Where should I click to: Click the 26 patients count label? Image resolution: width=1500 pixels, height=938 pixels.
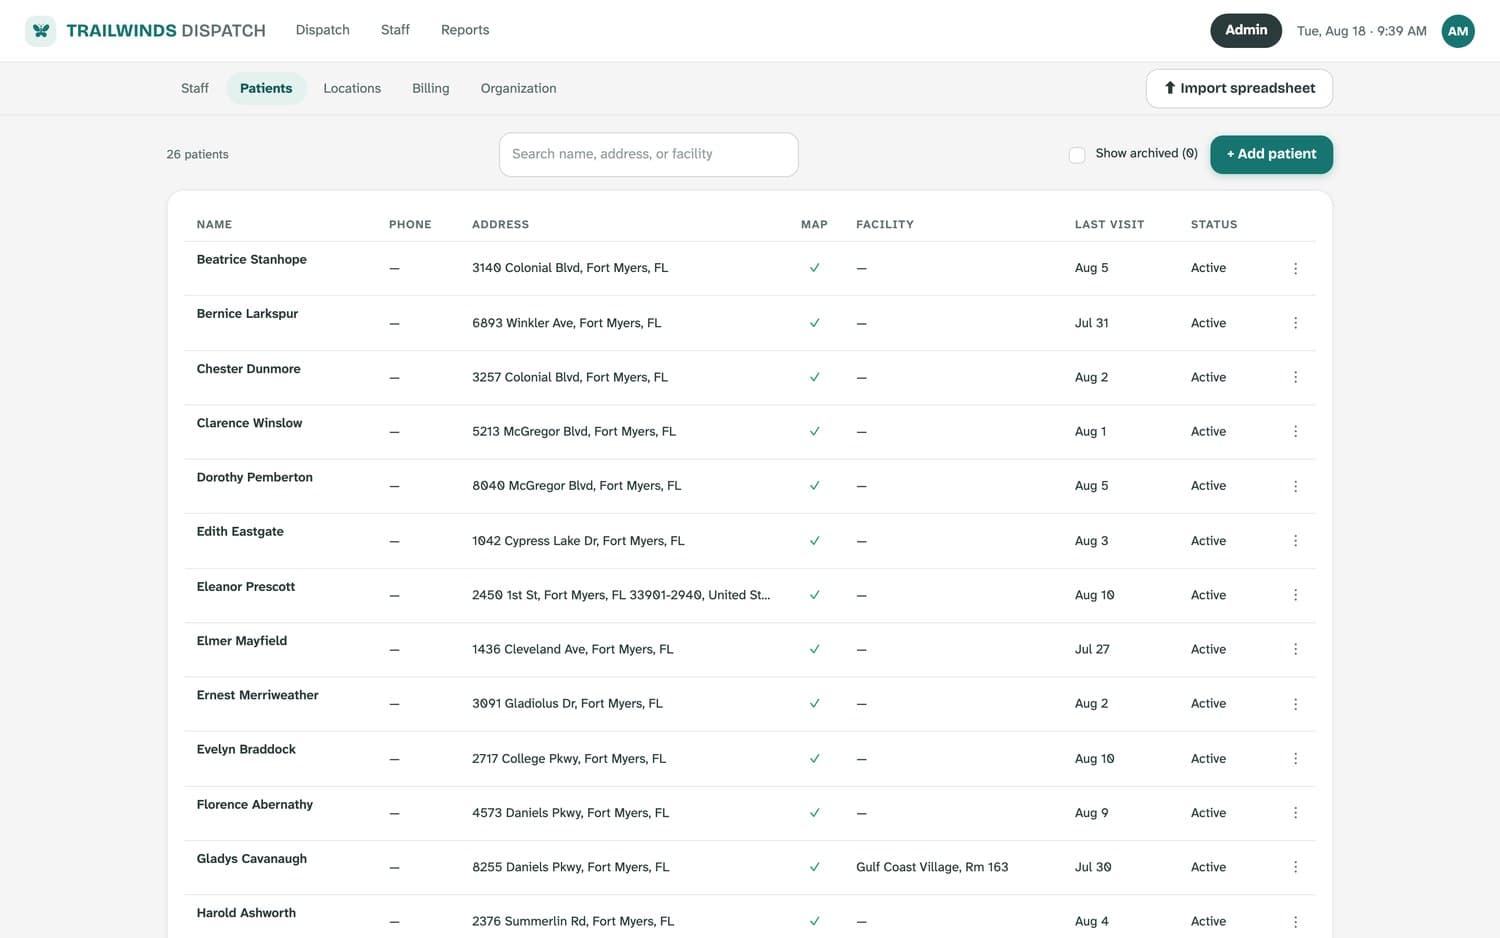point(197,154)
